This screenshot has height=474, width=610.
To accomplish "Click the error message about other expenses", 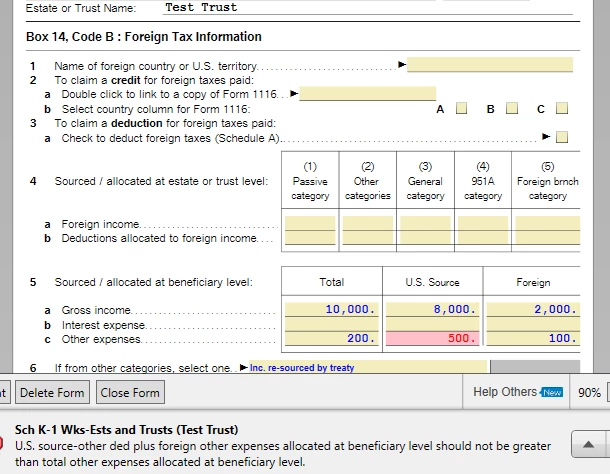I will [x=283, y=454].
